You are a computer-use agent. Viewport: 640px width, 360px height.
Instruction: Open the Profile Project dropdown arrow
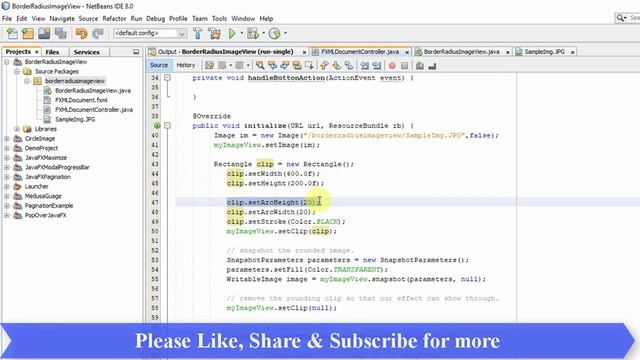[x=285, y=33]
